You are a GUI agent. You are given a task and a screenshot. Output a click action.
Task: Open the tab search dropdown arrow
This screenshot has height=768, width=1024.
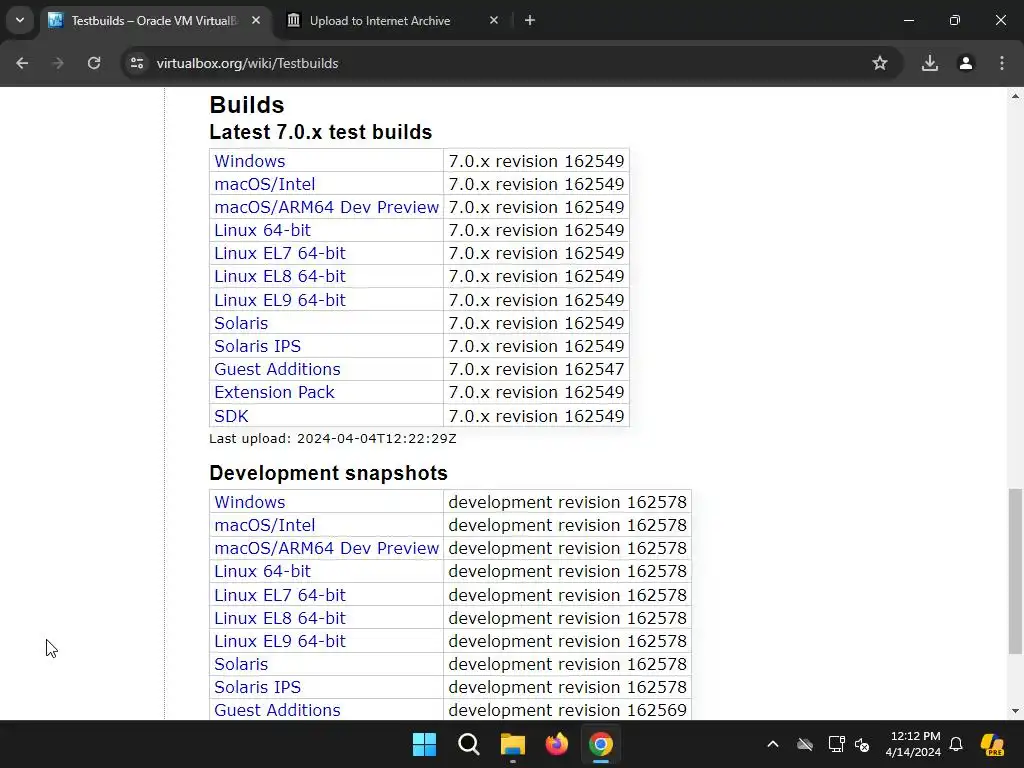(x=20, y=20)
